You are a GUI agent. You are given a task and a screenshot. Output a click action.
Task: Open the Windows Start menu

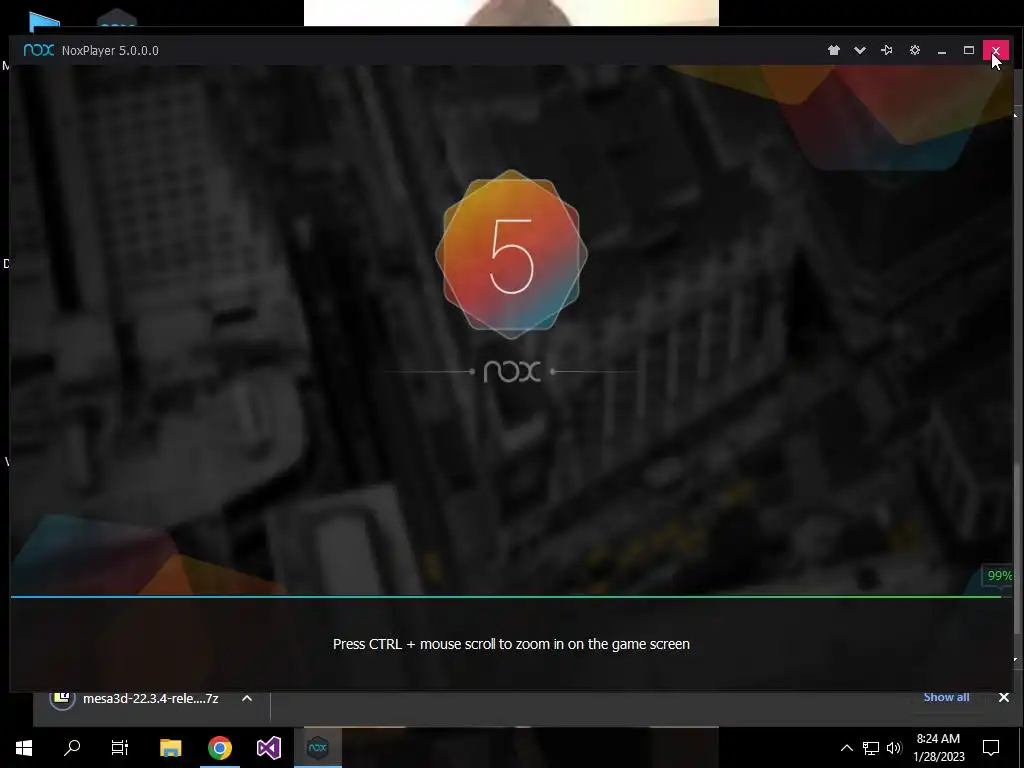point(24,747)
